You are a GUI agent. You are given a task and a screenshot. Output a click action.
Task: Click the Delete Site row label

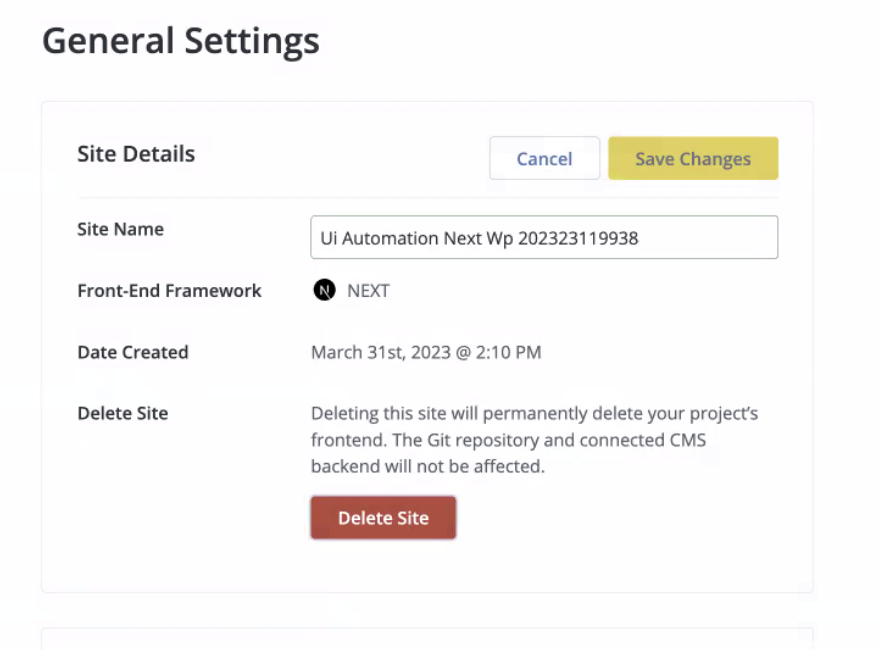pos(122,413)
